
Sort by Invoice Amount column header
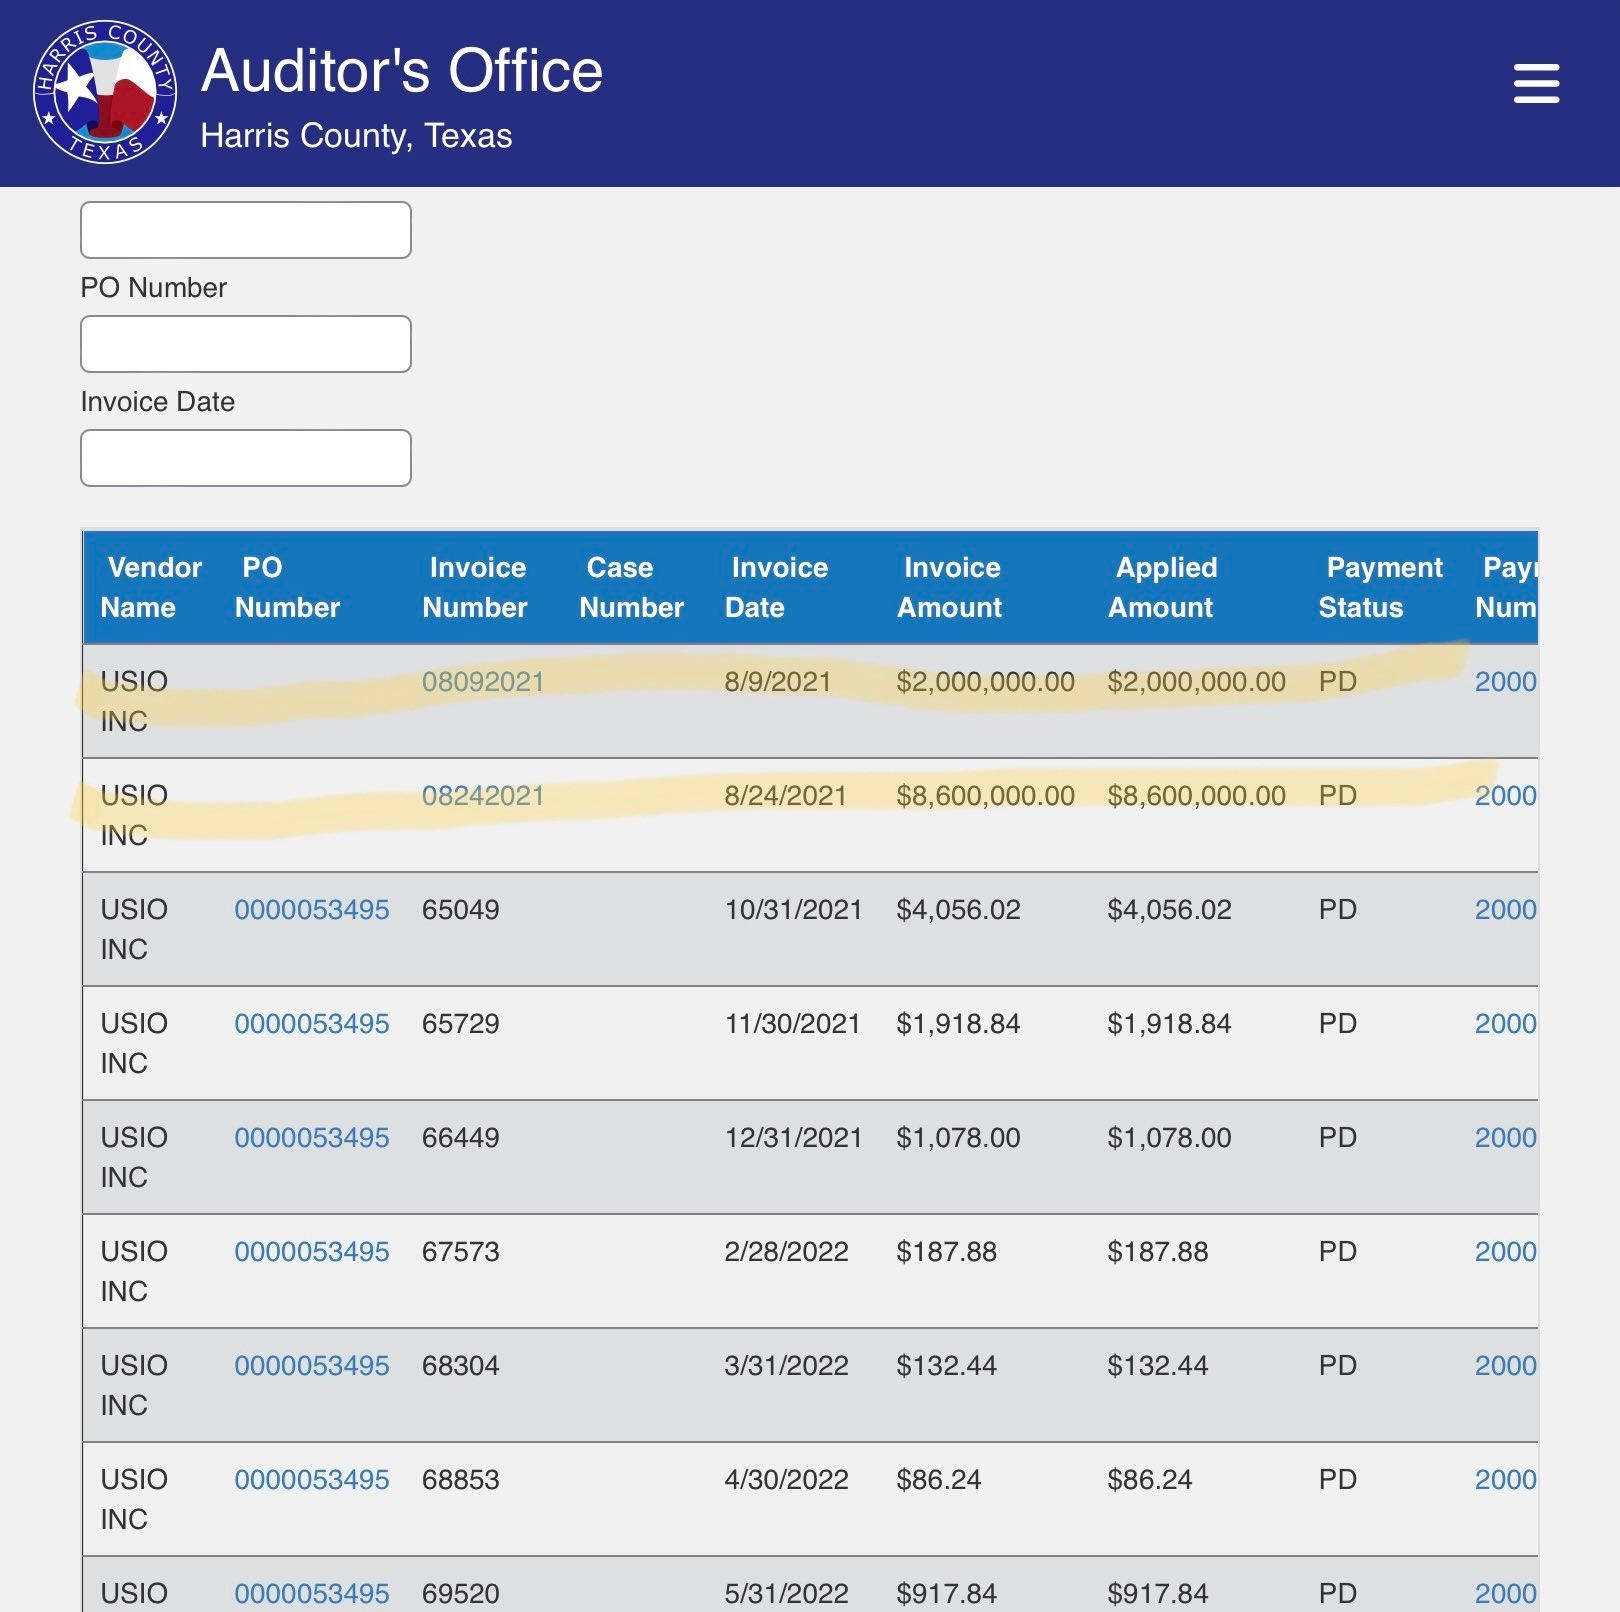pos(950,588)
